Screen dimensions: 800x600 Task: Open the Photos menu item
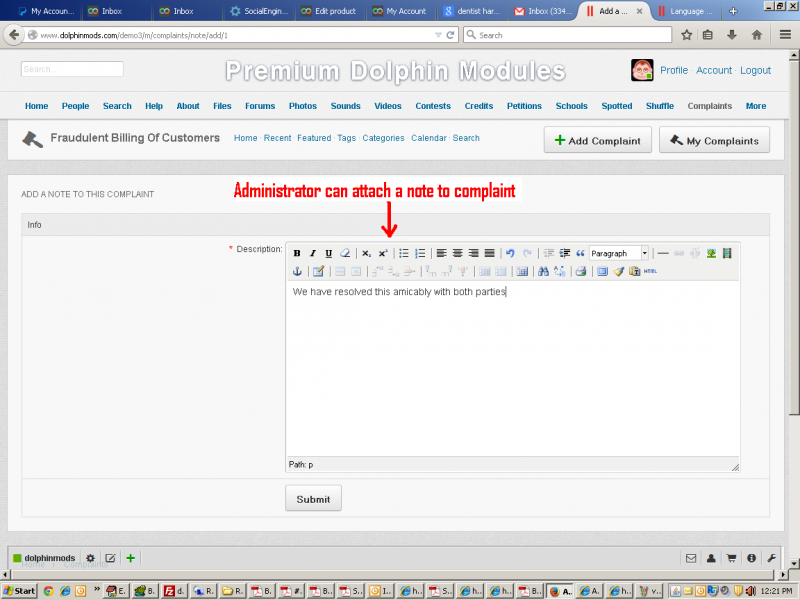(x=303, y=106)
